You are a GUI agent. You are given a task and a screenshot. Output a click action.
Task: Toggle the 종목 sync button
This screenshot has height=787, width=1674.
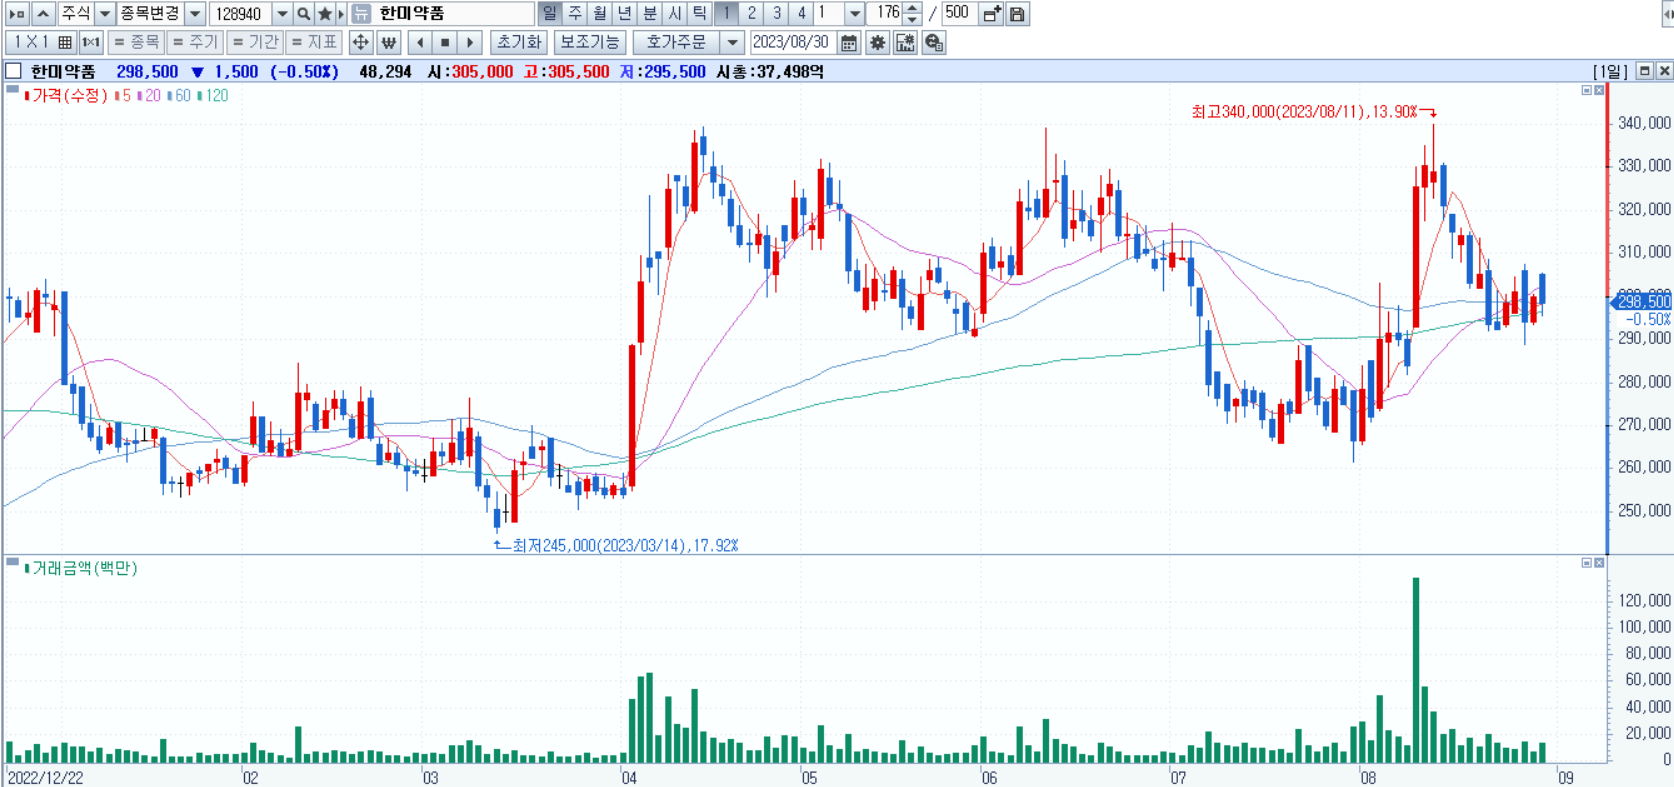[136, 42]
